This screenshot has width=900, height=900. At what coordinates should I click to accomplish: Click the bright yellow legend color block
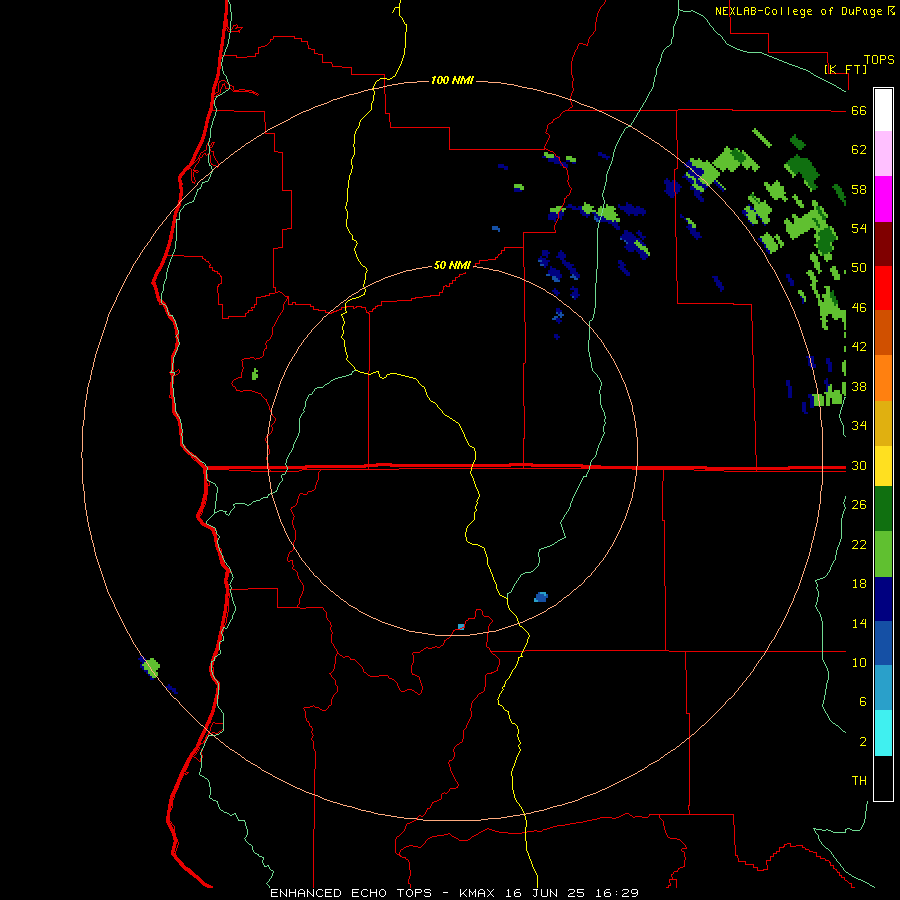[883, 466]
